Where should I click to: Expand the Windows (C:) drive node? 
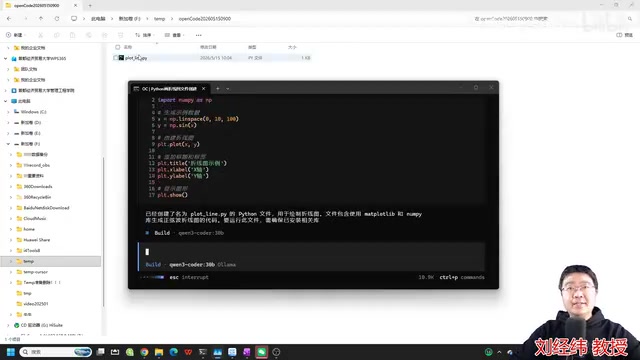pos(8,112)
